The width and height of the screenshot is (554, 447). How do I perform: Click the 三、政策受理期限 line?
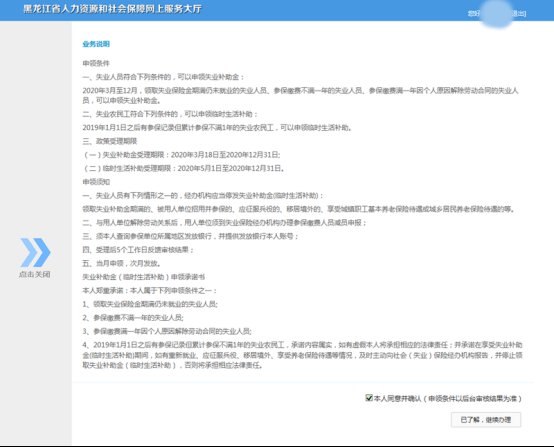click(x=110, y=141)
